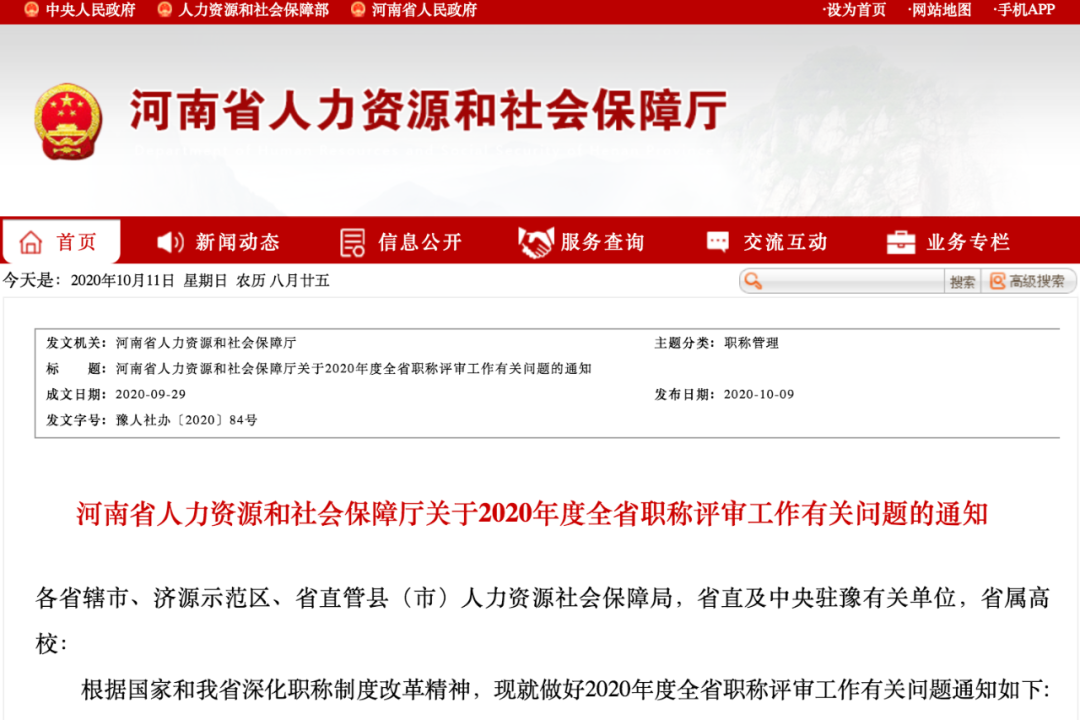Open 高级搜索 advanced search
Screen dimensions: 1080x720
coord(1027,281)
